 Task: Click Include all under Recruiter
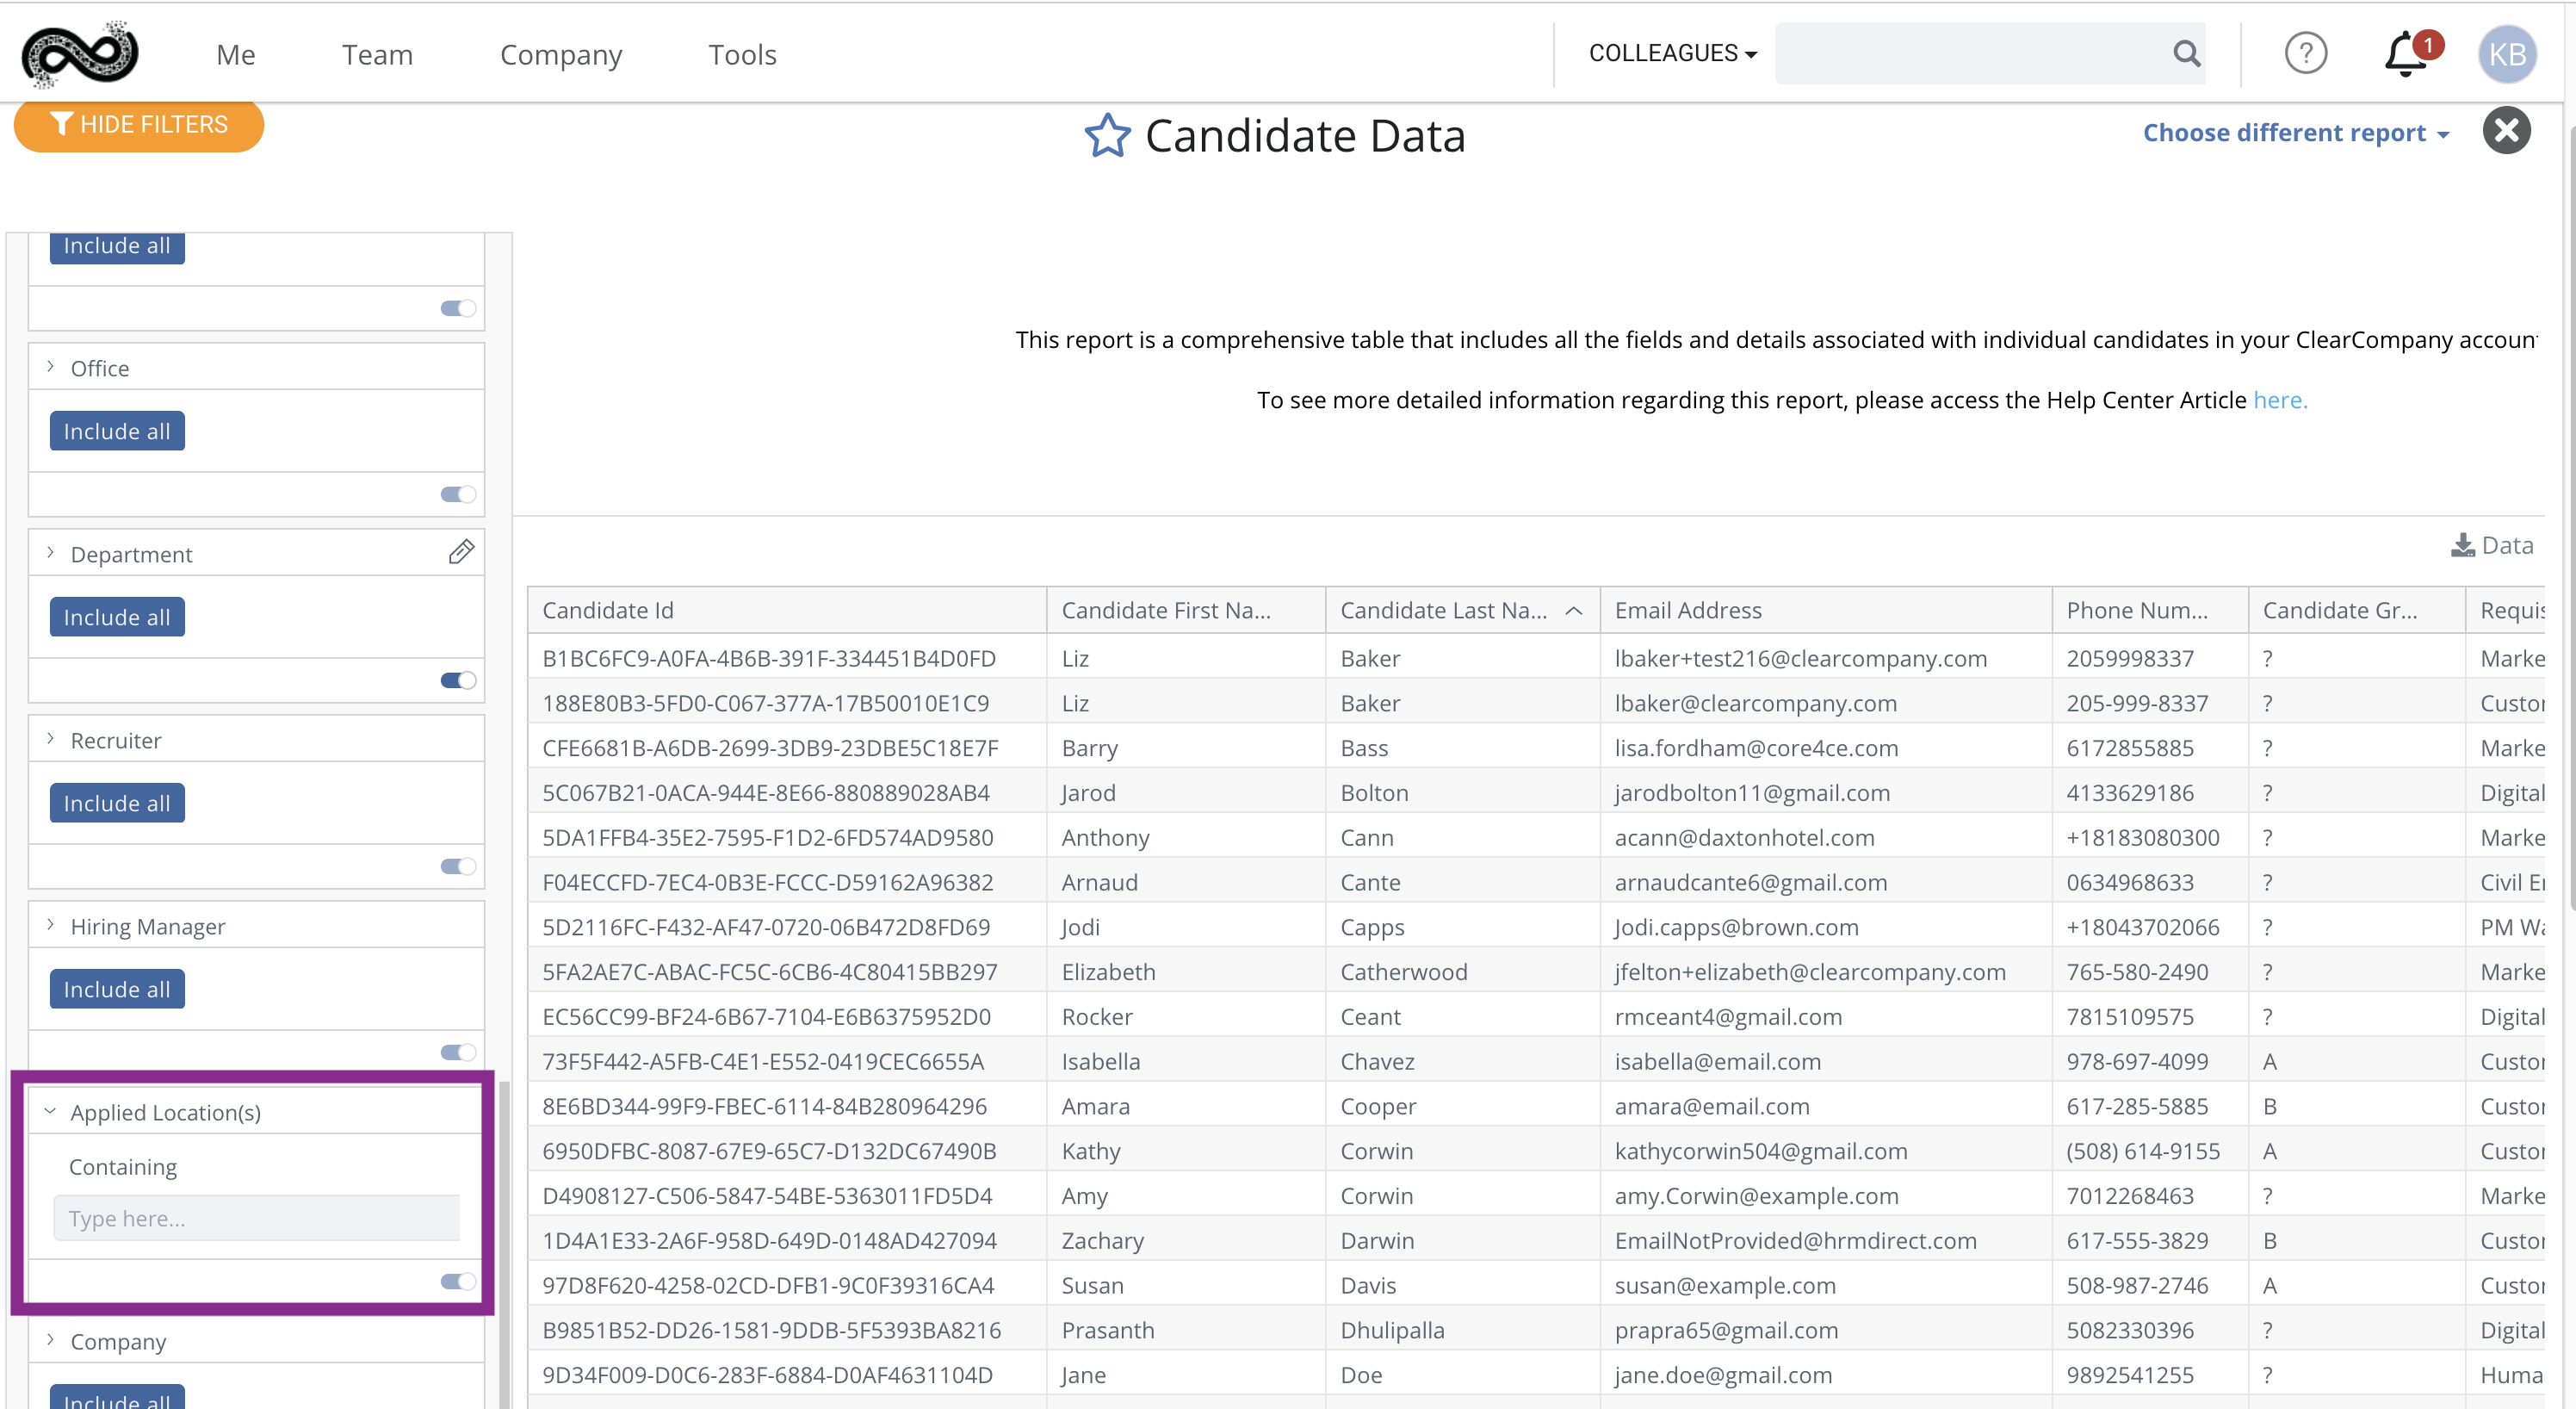[x=117, y=803]
